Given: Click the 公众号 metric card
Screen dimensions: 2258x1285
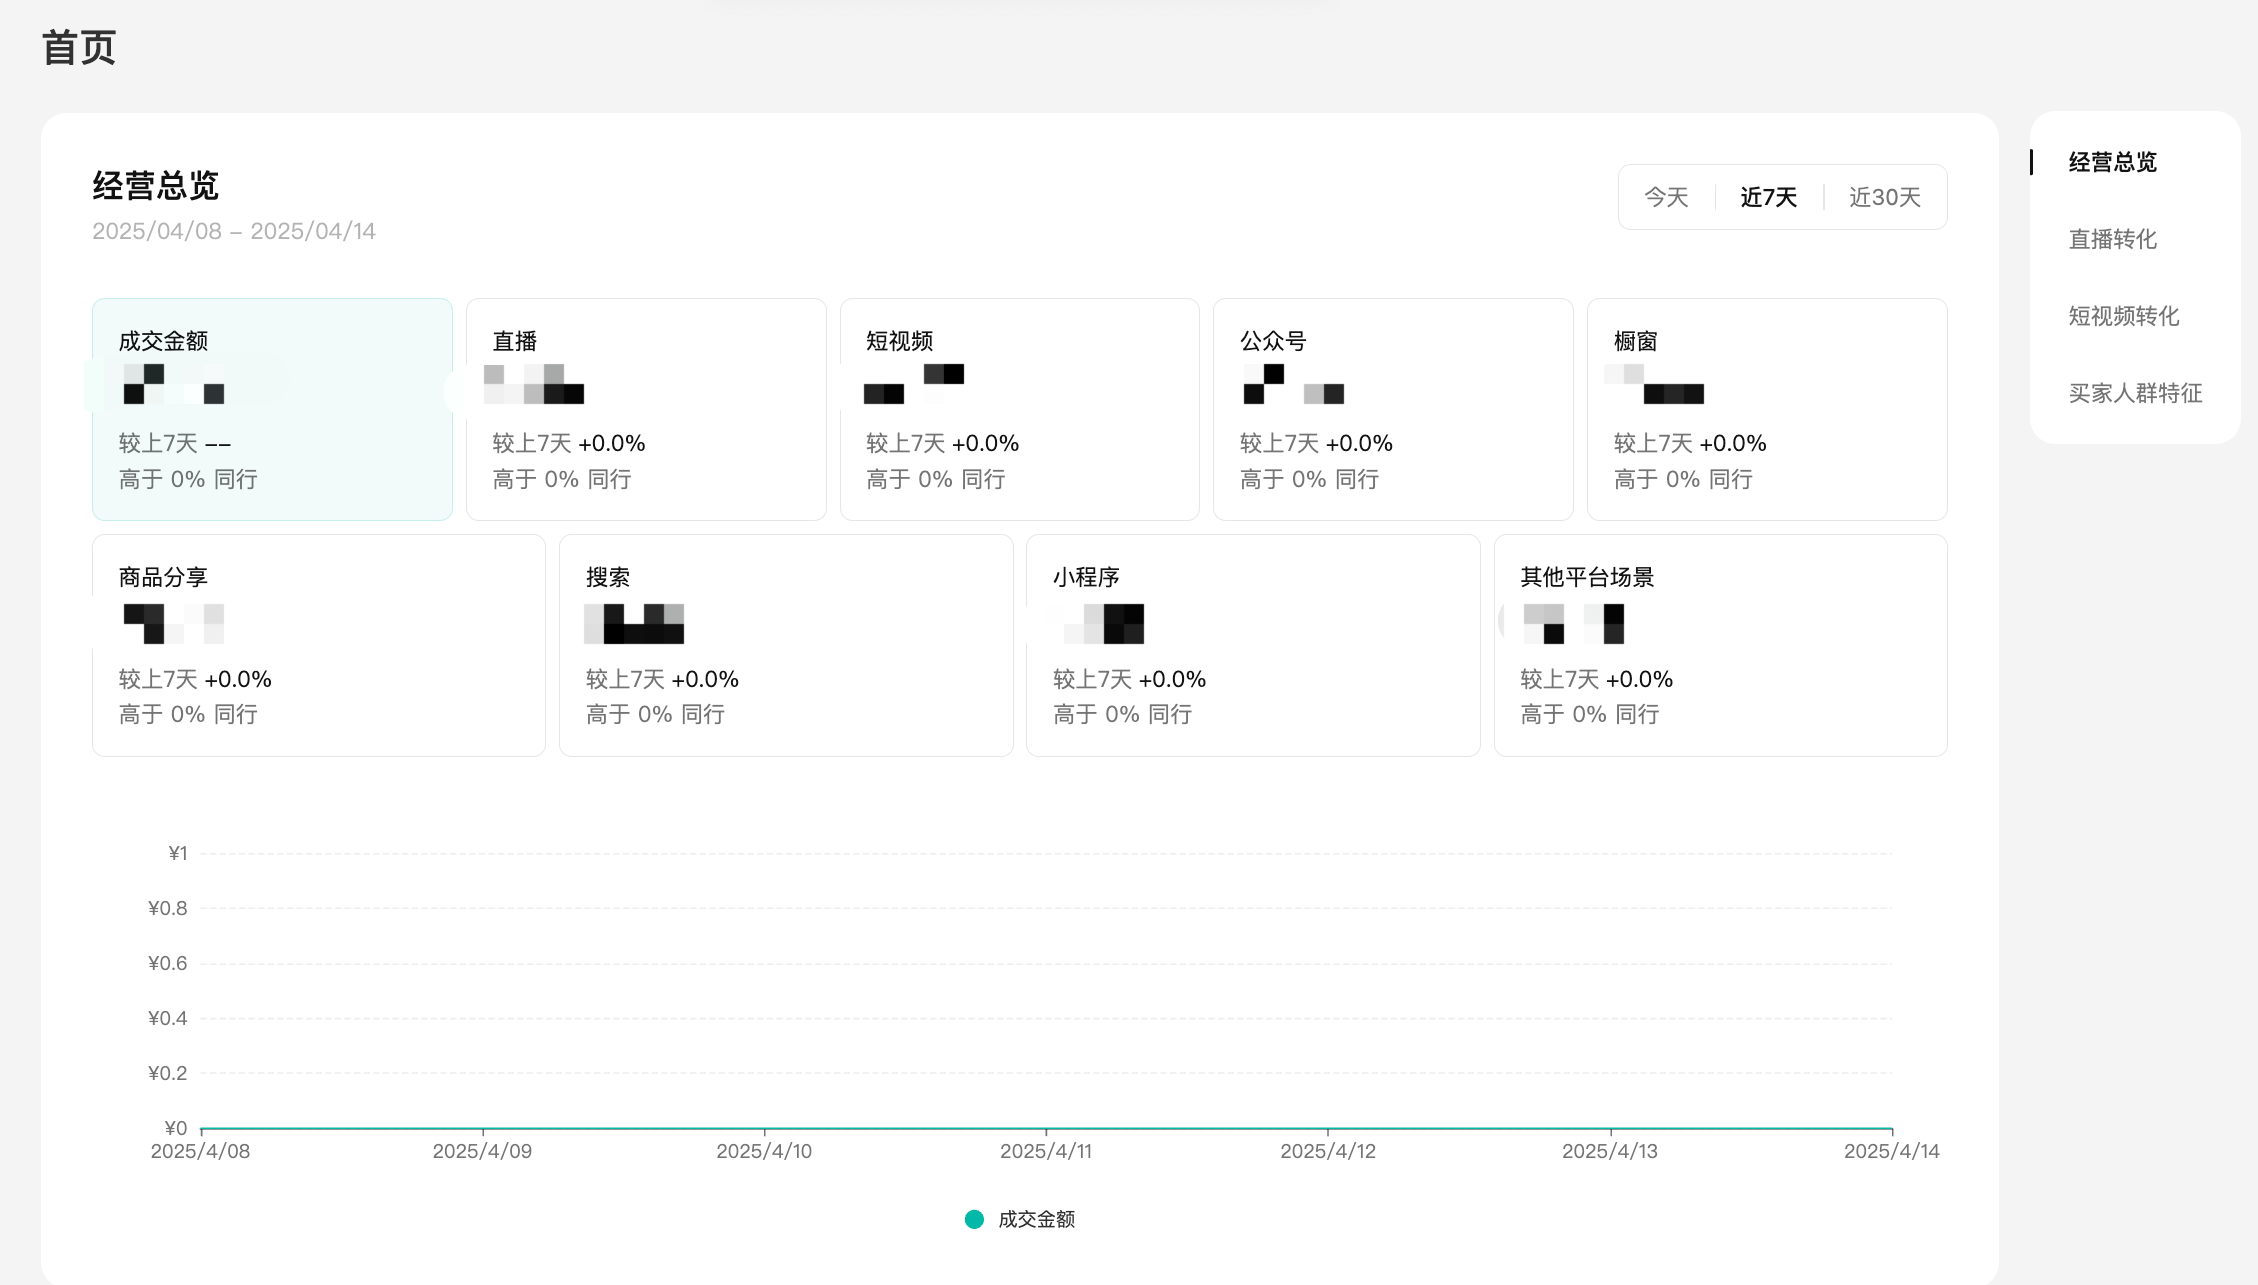Looking at the screenshot, I should point(1392,409).
